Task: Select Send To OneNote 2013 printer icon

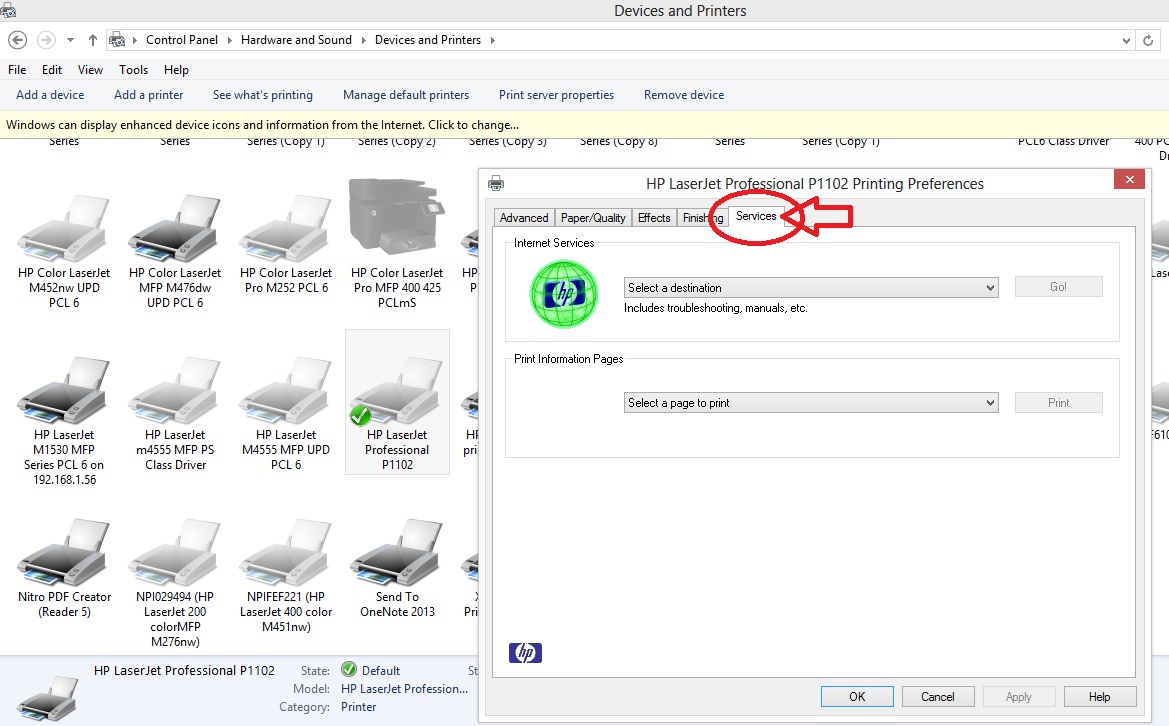Action: [x=397, y=553]
